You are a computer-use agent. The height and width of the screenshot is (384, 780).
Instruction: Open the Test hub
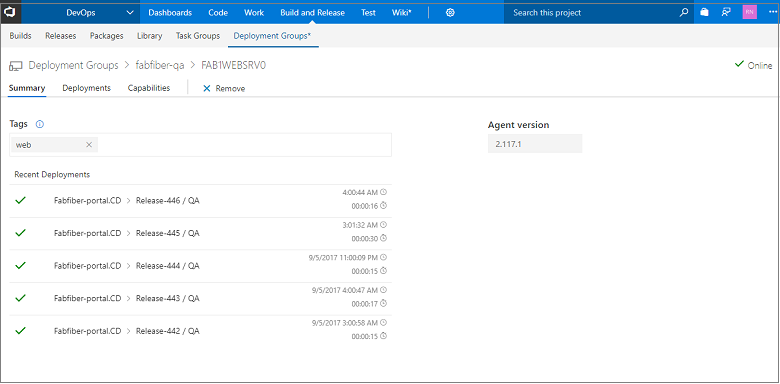coord(368,13)
